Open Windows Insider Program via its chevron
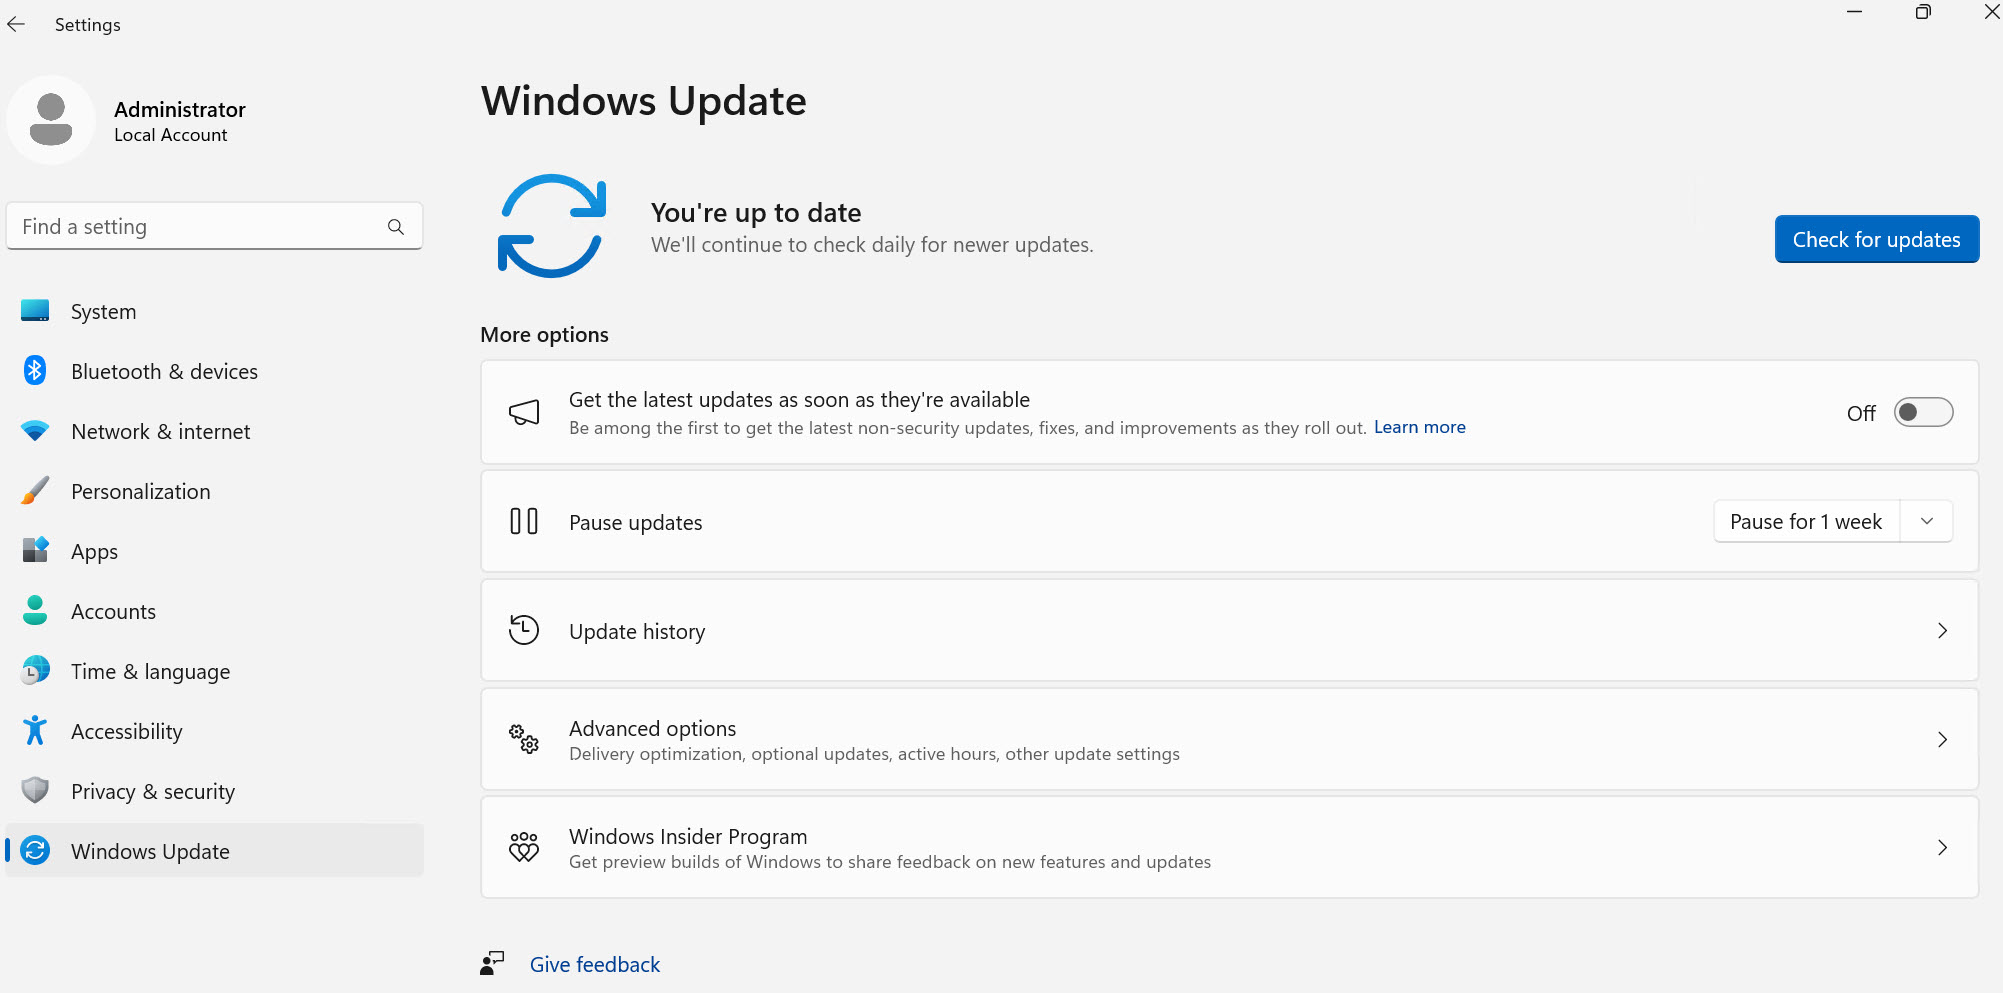 (x=1942, y=848)
